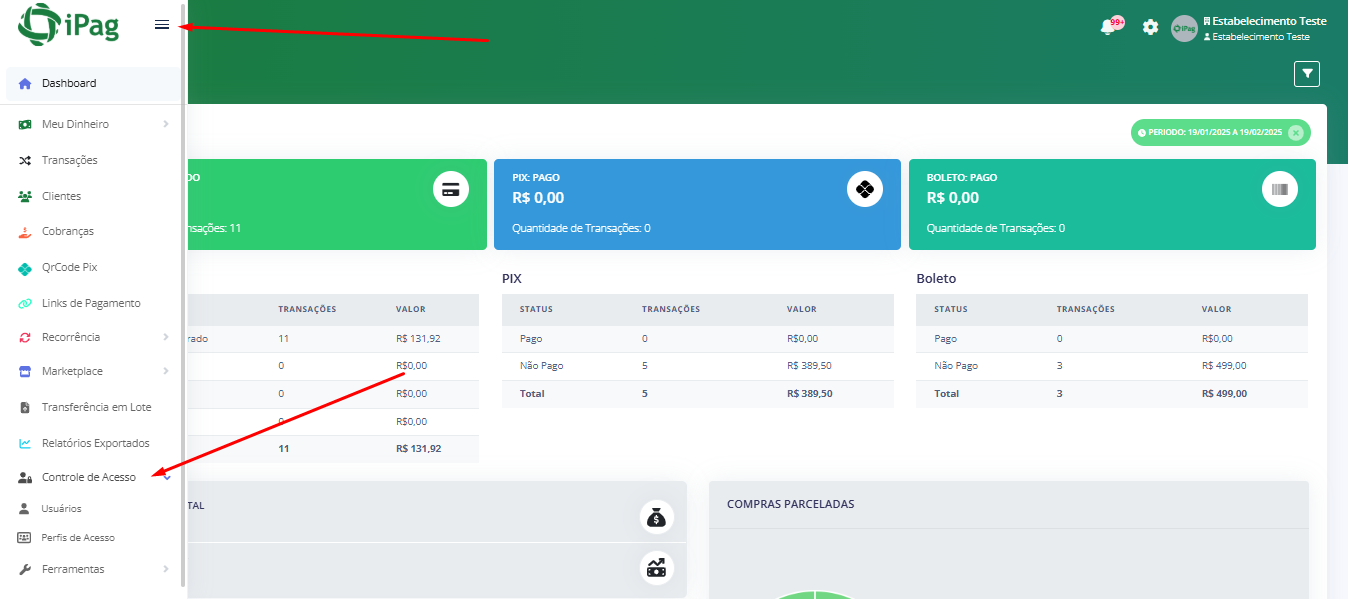Click R$ 389,50 in PIX Total row
This screenshot has width=1348, height=599.
tap(810, 393)
